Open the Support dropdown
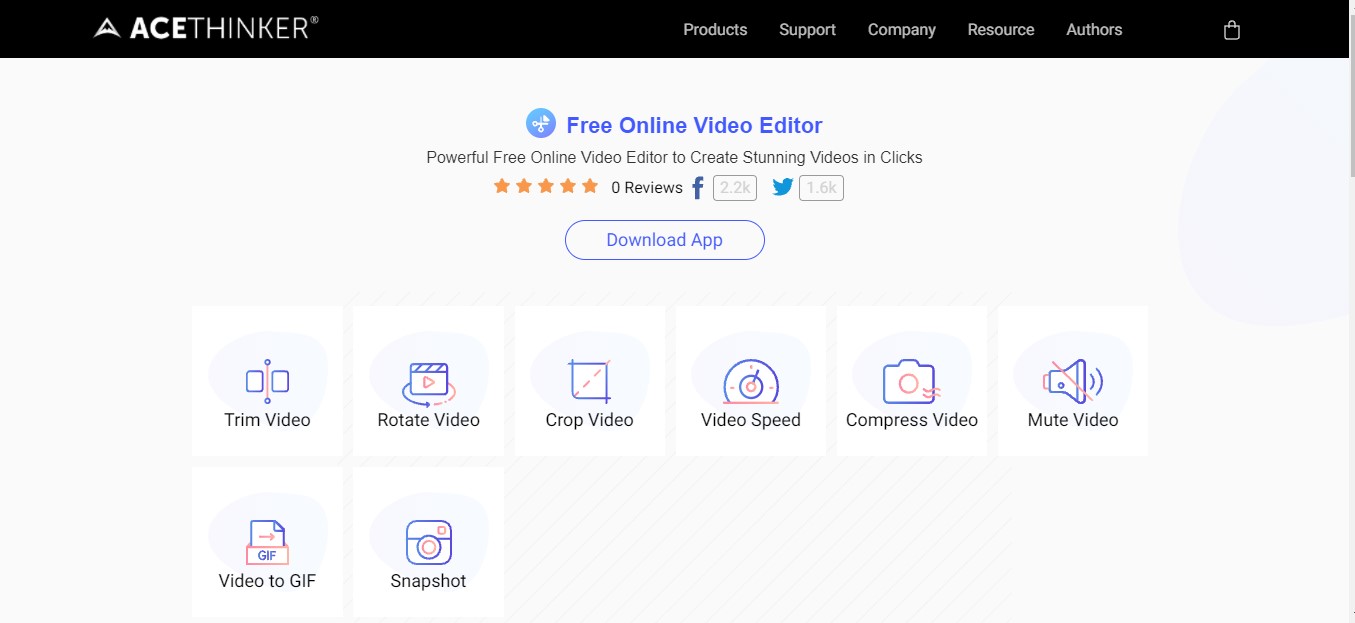1355x623 pixels. pyautogui.click(x=806, y=29)
